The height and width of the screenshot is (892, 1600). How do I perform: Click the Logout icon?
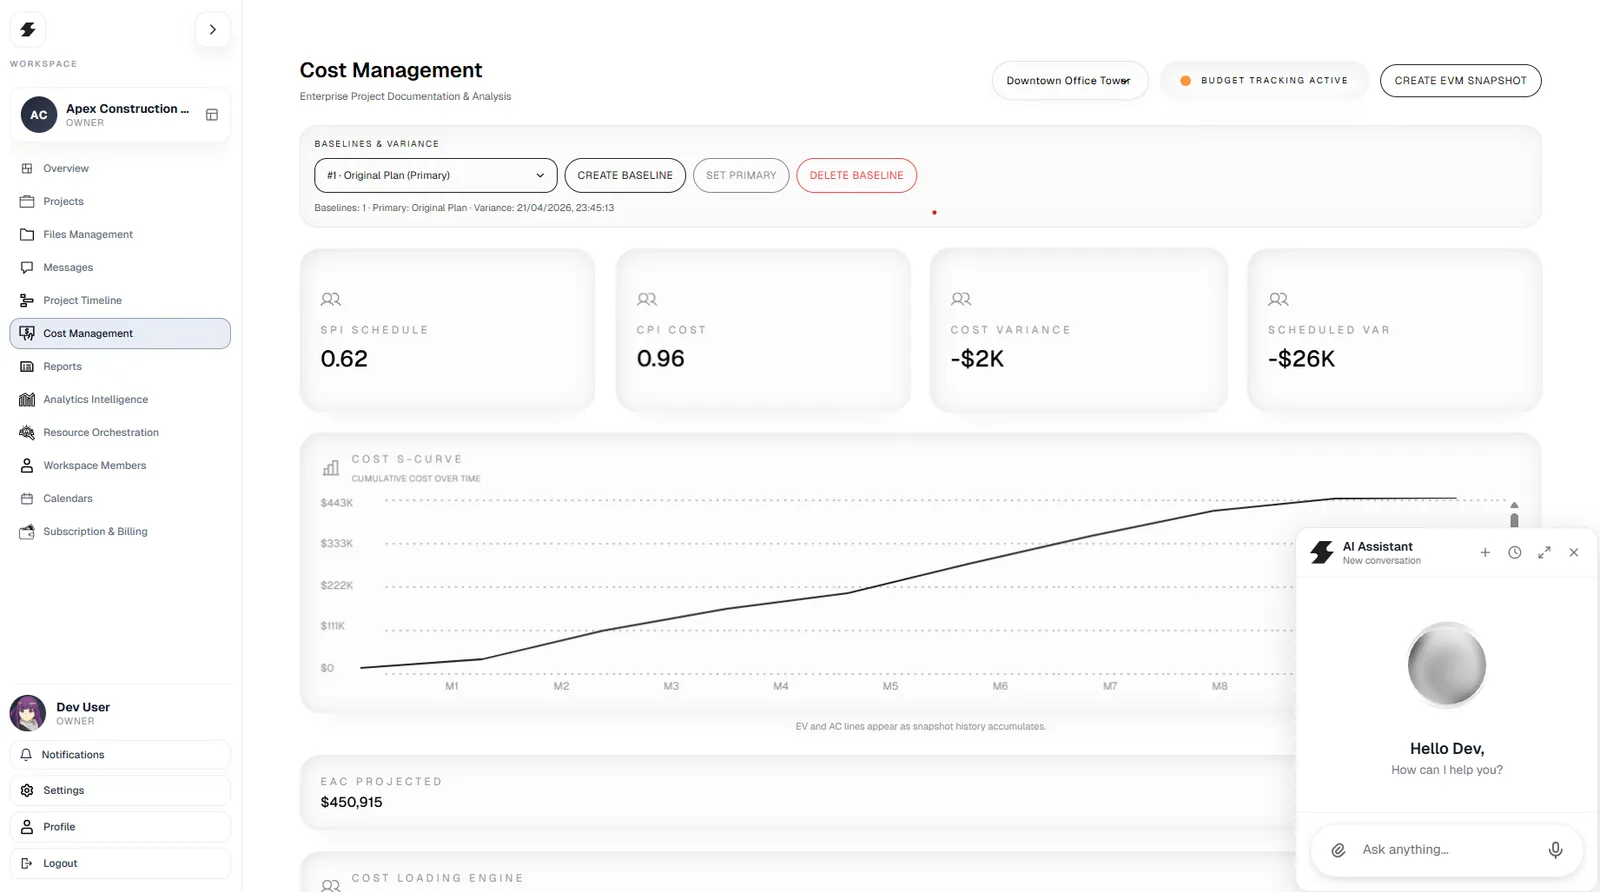[27, 863]
